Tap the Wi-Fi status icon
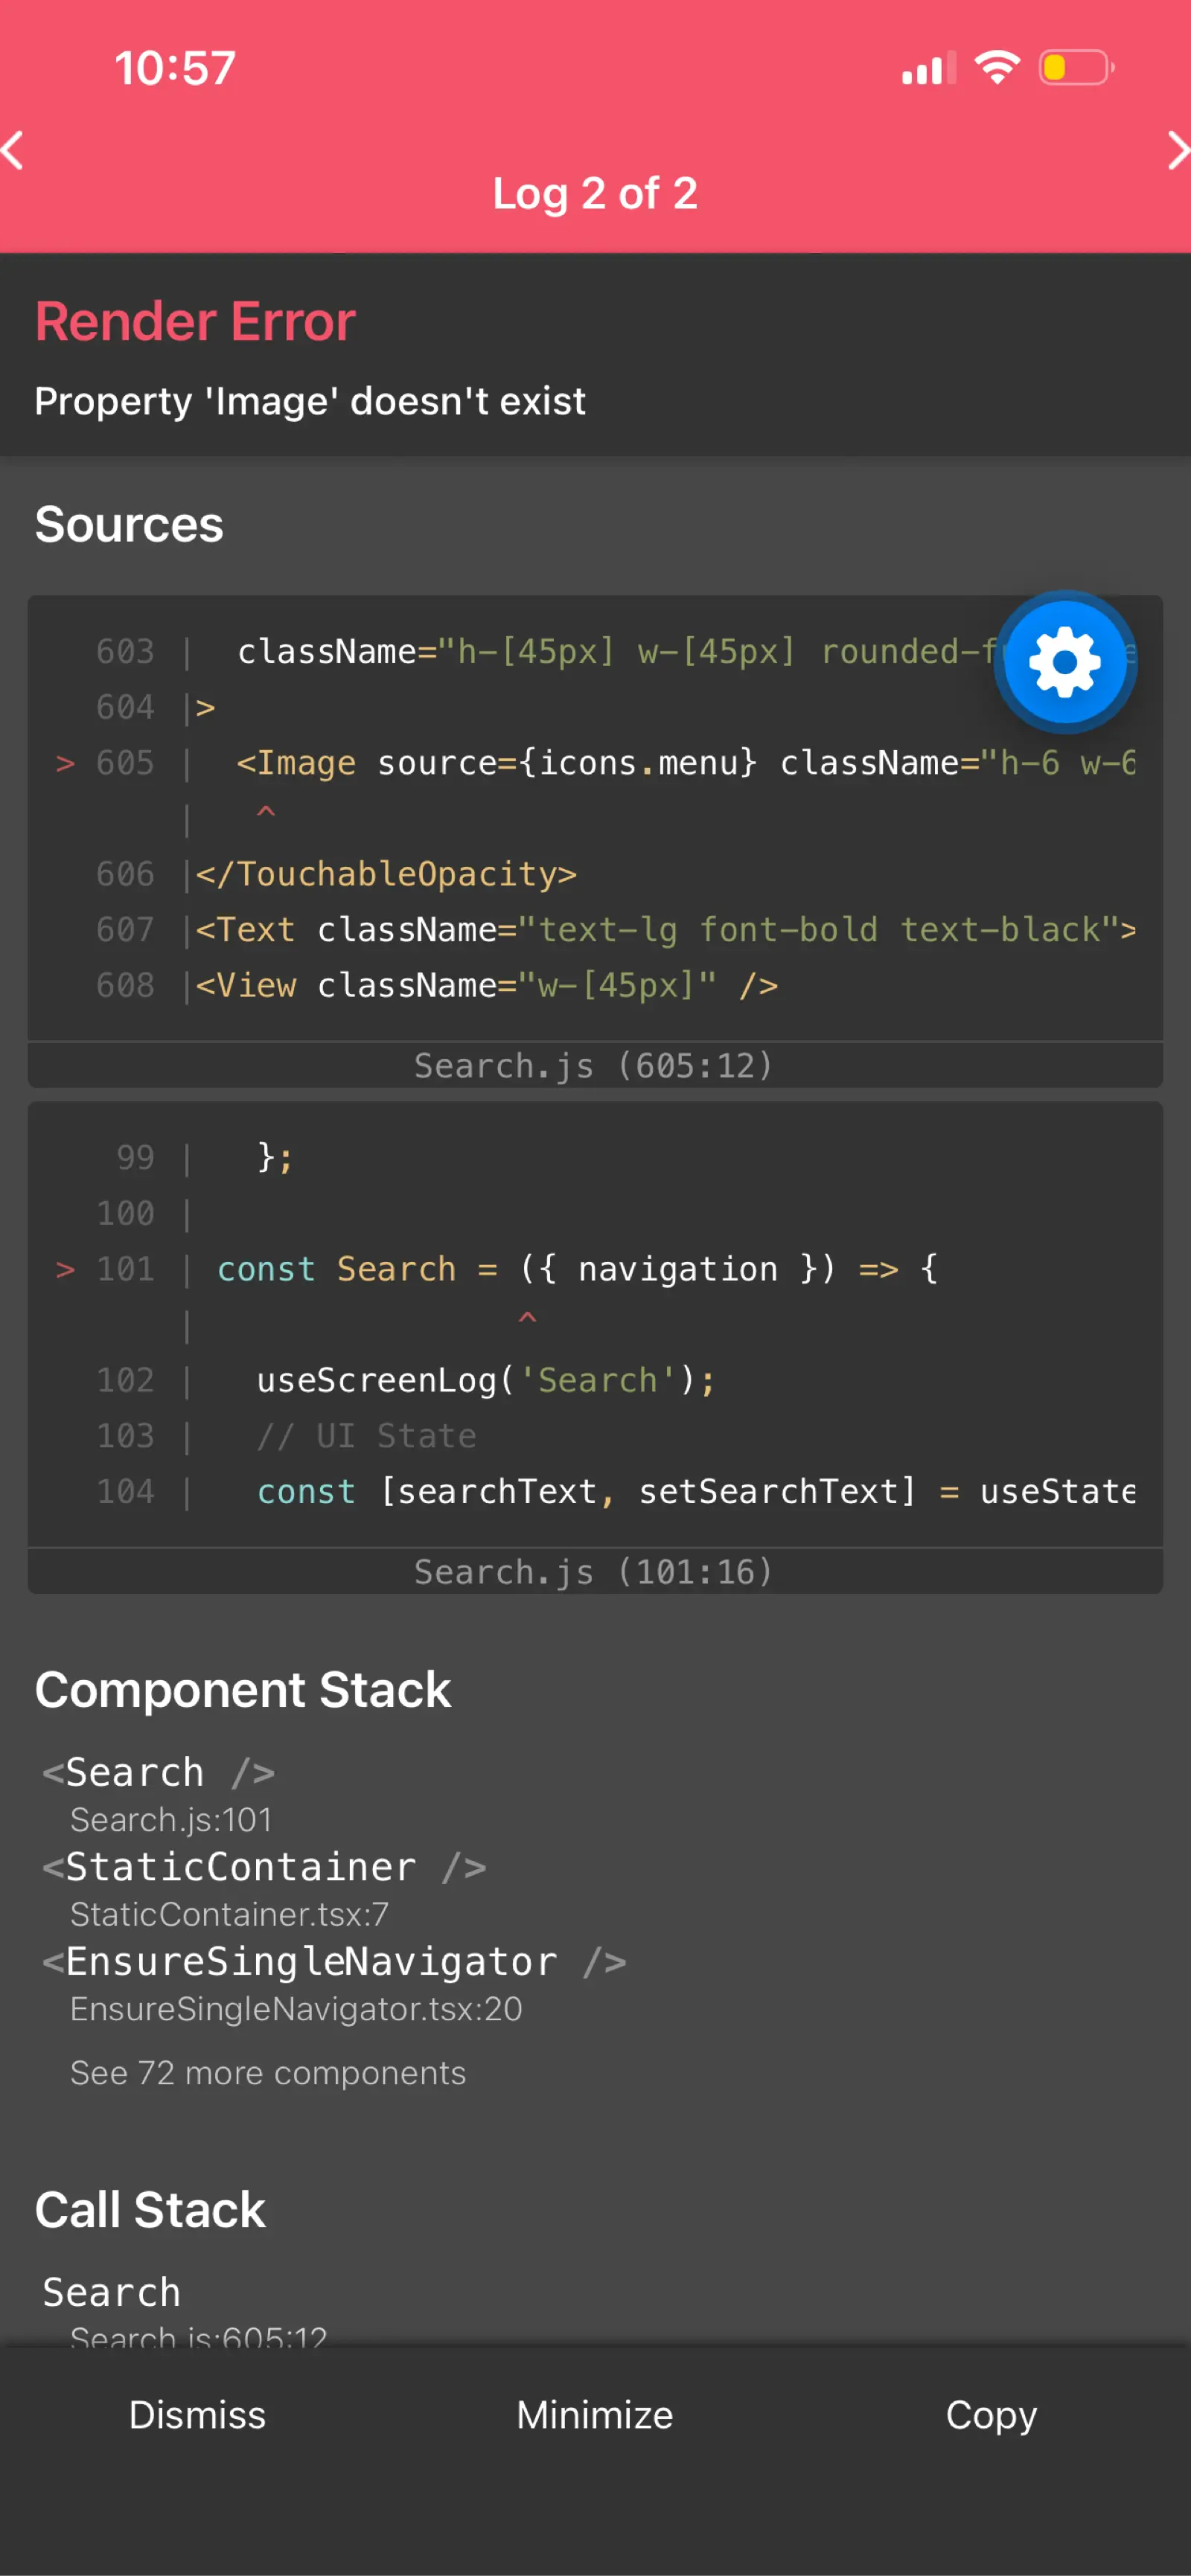The image size is (1191, 2576). 996,68
